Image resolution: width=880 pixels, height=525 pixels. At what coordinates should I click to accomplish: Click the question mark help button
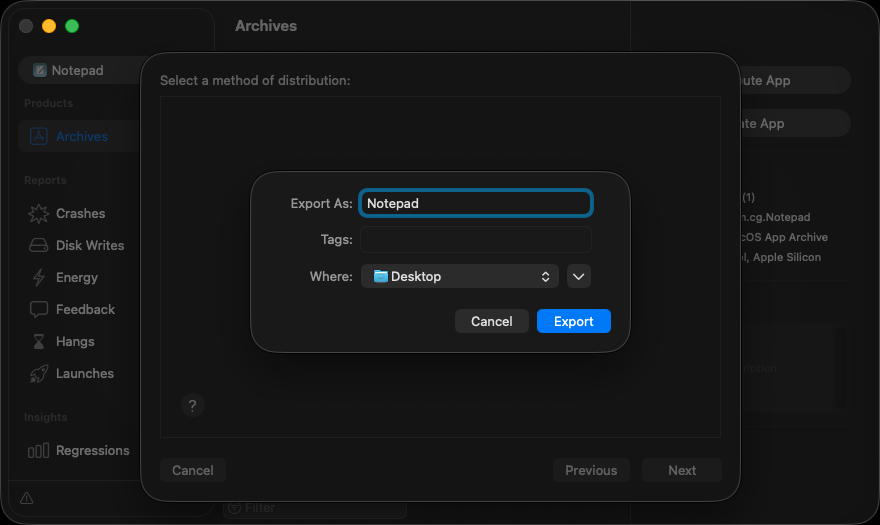click(193, 405)
